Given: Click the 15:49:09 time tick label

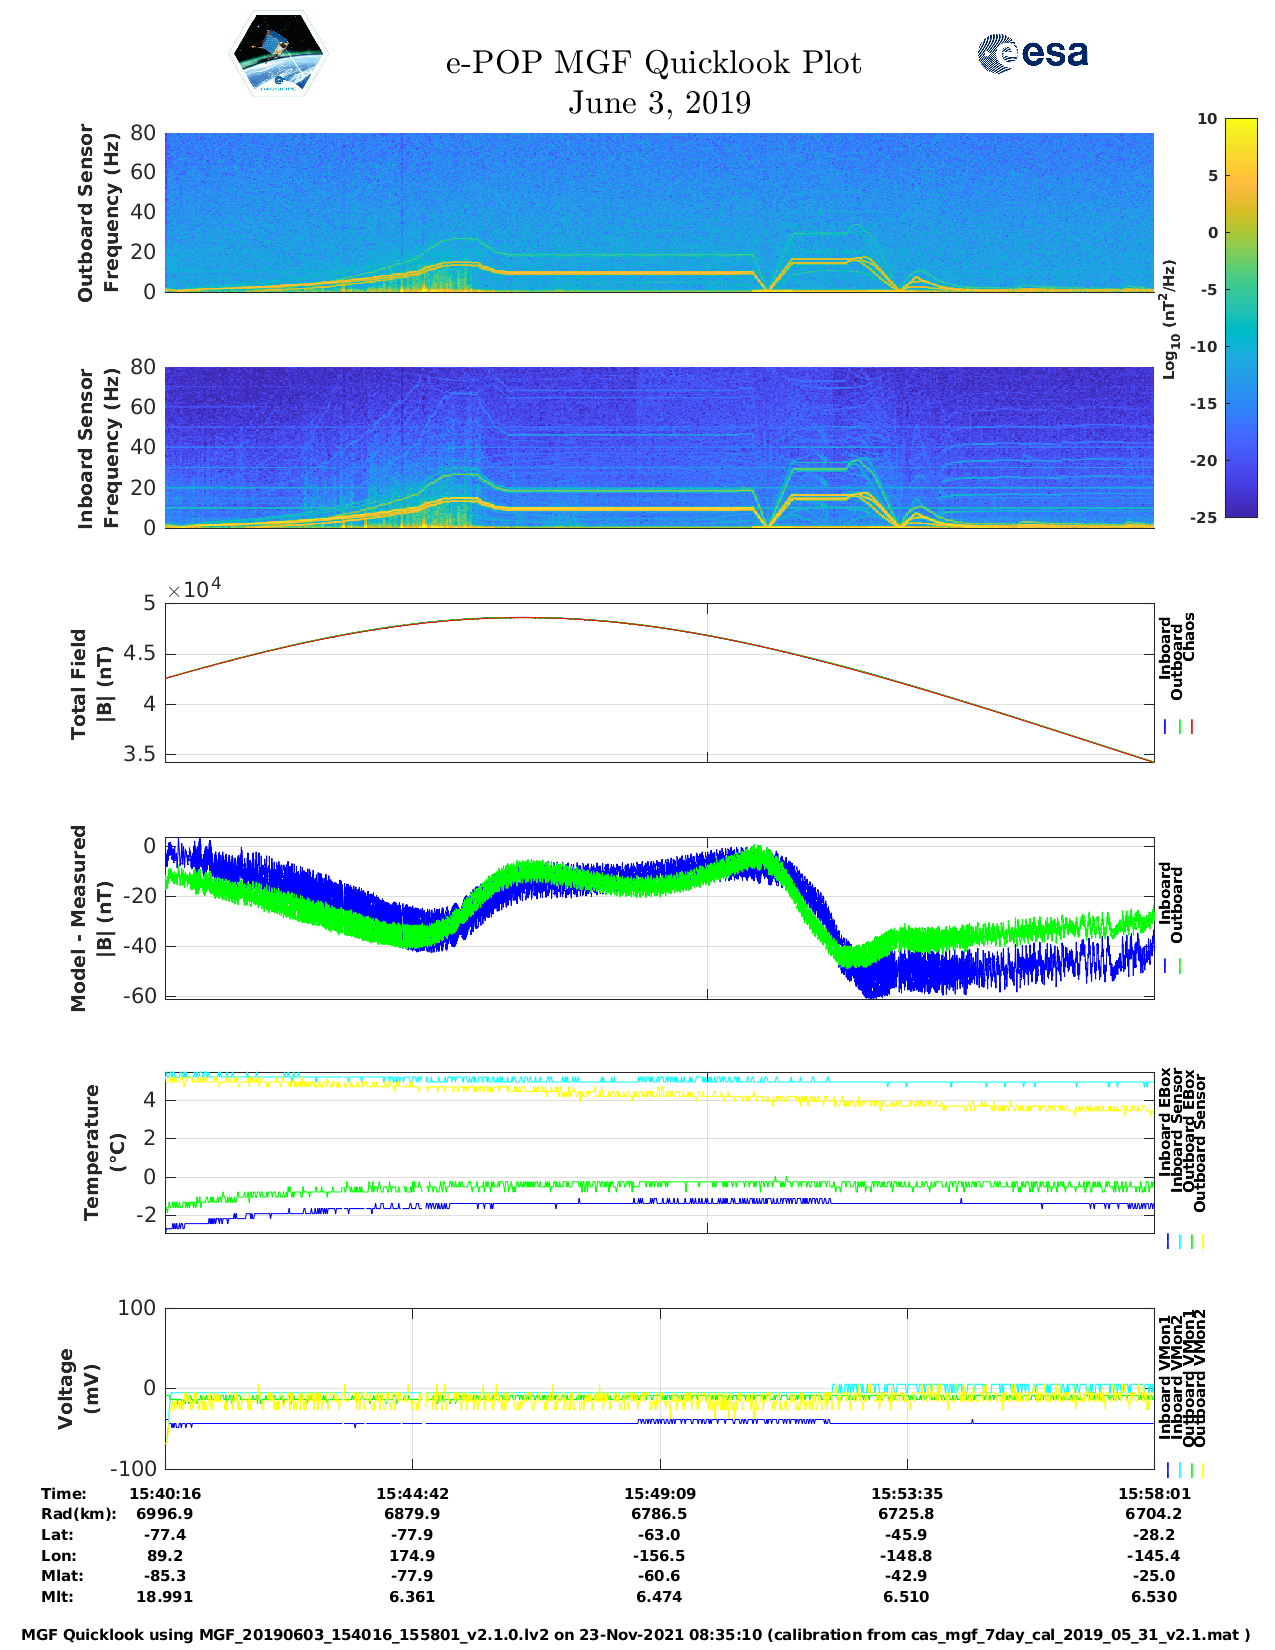Looking at the screenshot, I should (659, 1493).
